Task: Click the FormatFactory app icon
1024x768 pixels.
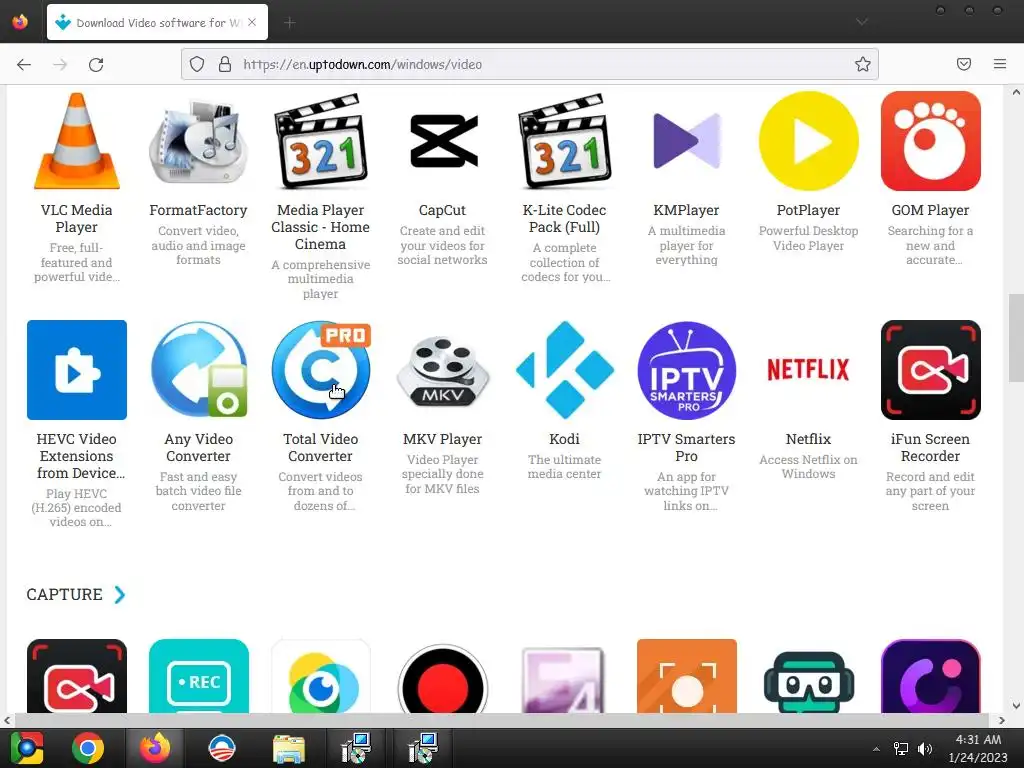Action: (x=199, y=141)
